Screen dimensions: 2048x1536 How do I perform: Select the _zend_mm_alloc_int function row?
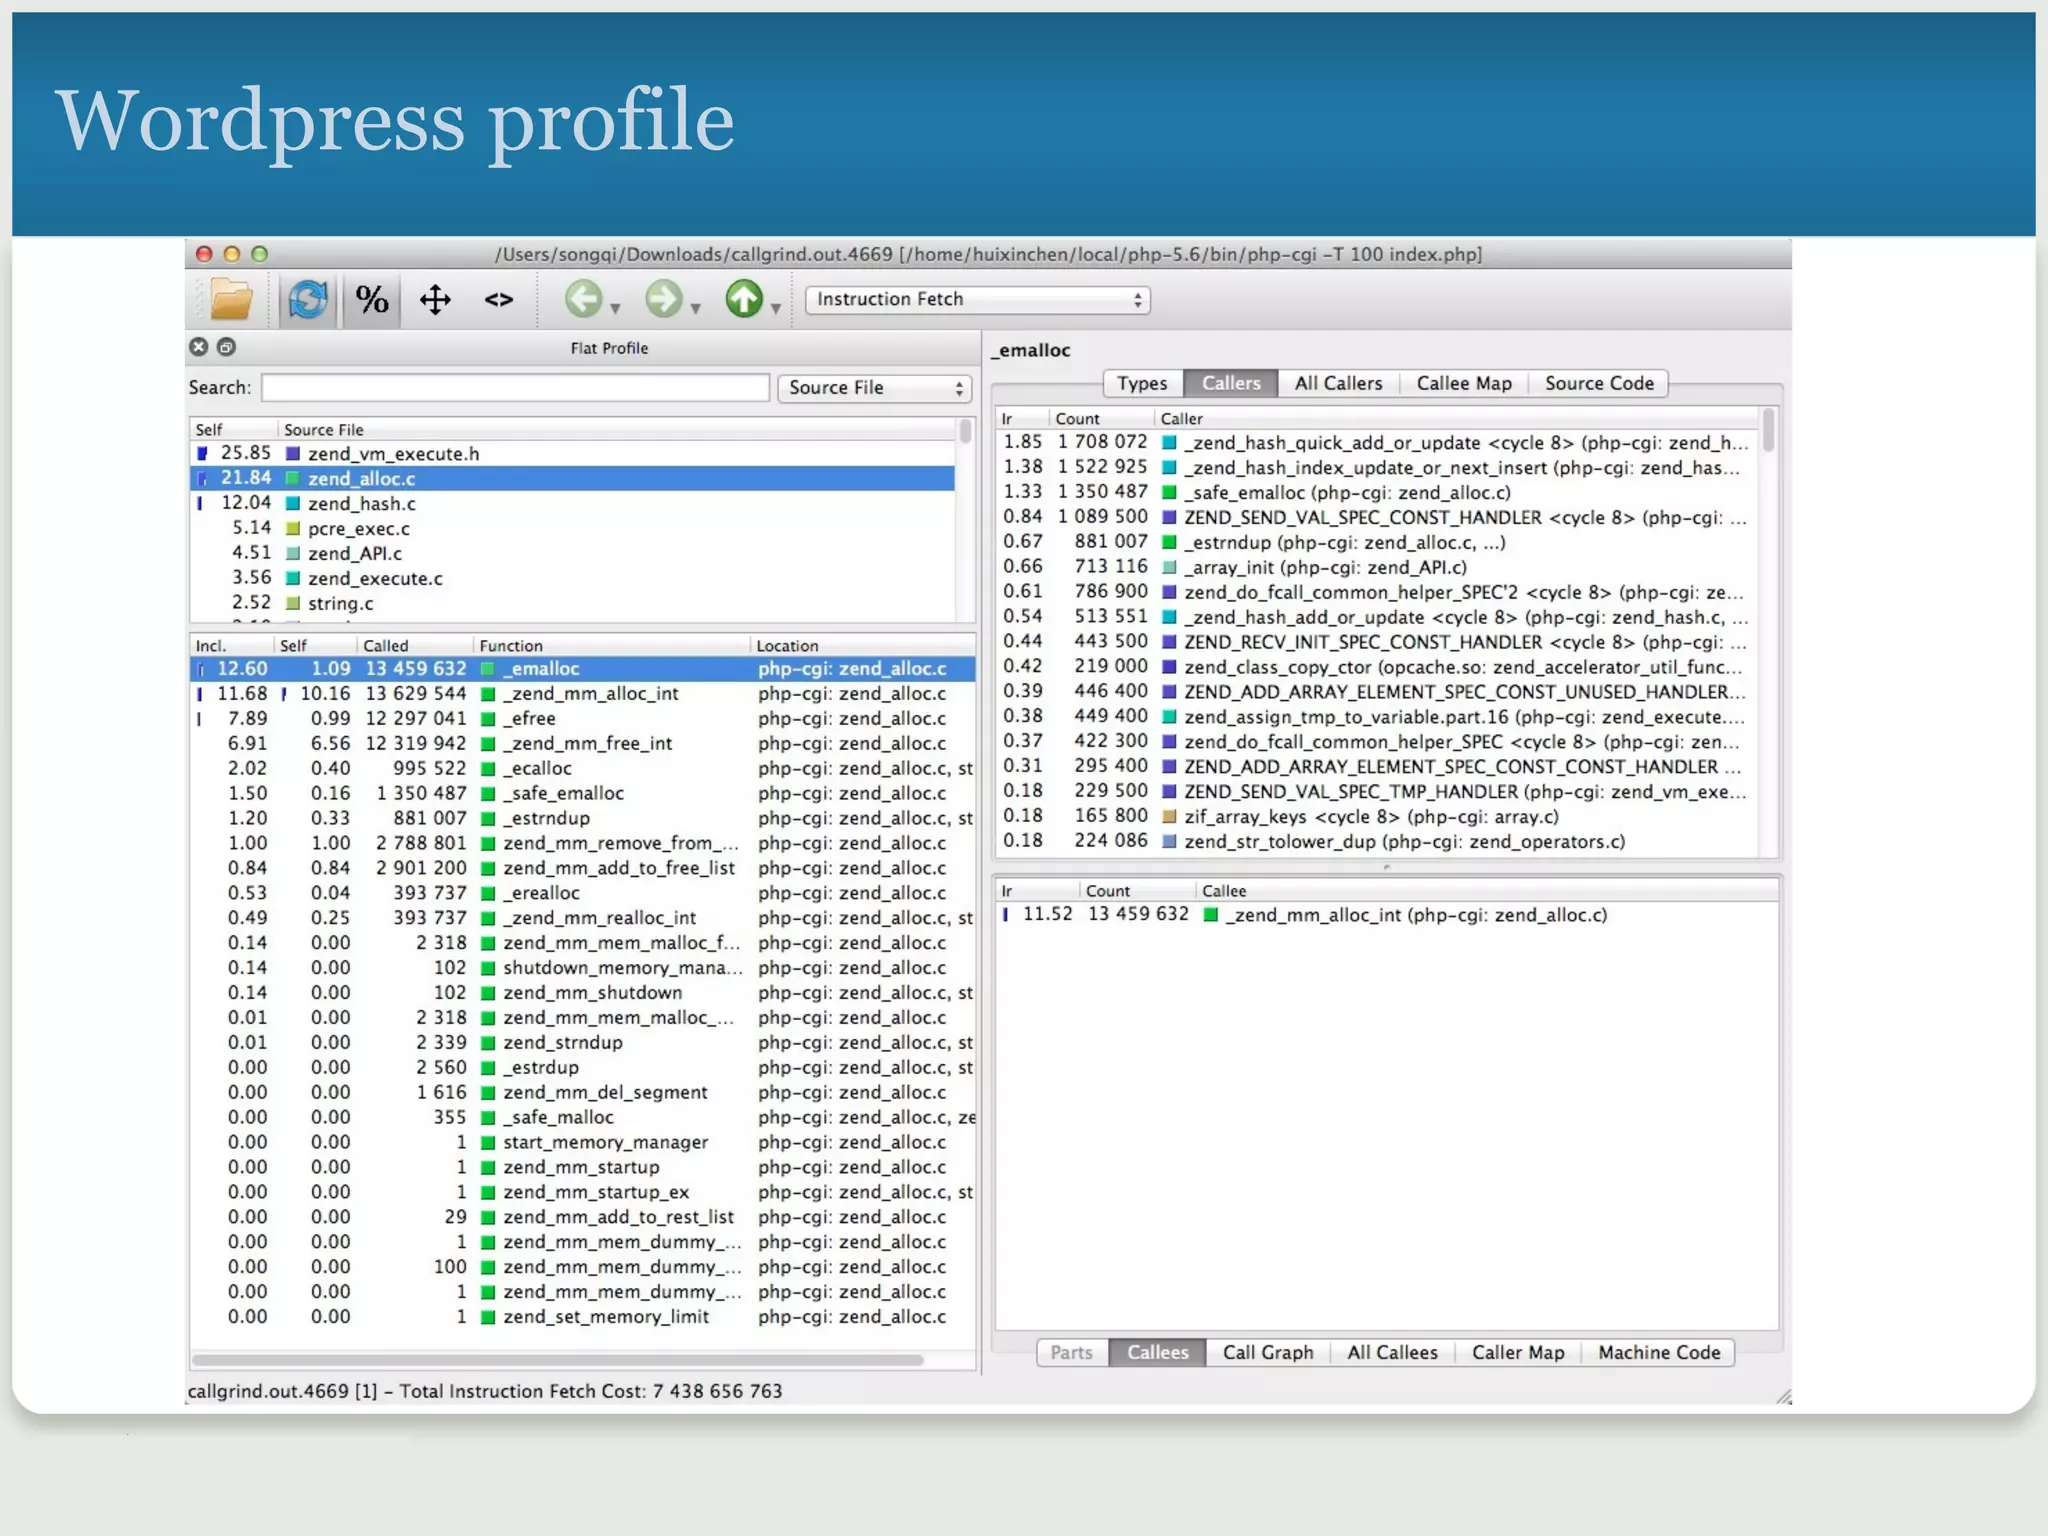(582, 693)
